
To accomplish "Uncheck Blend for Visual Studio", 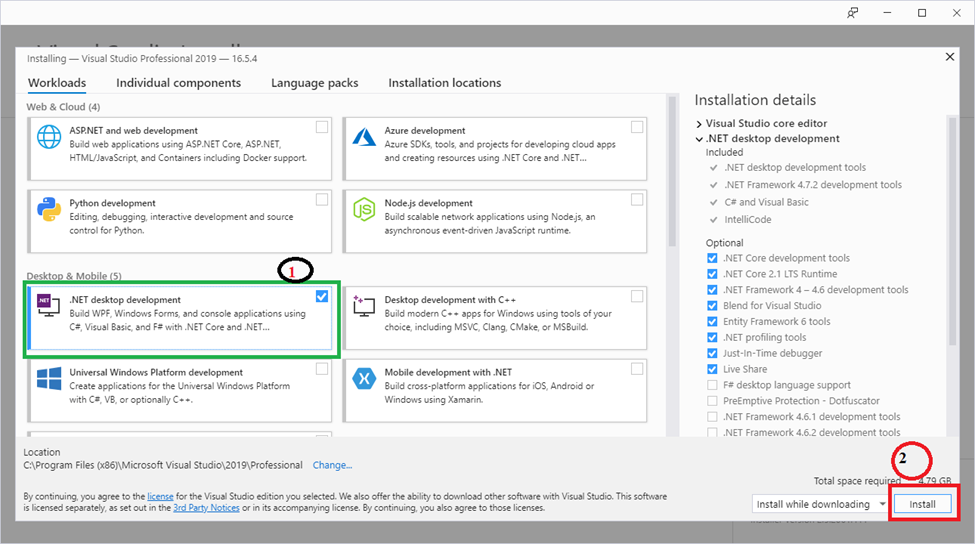I will (712, 305).
